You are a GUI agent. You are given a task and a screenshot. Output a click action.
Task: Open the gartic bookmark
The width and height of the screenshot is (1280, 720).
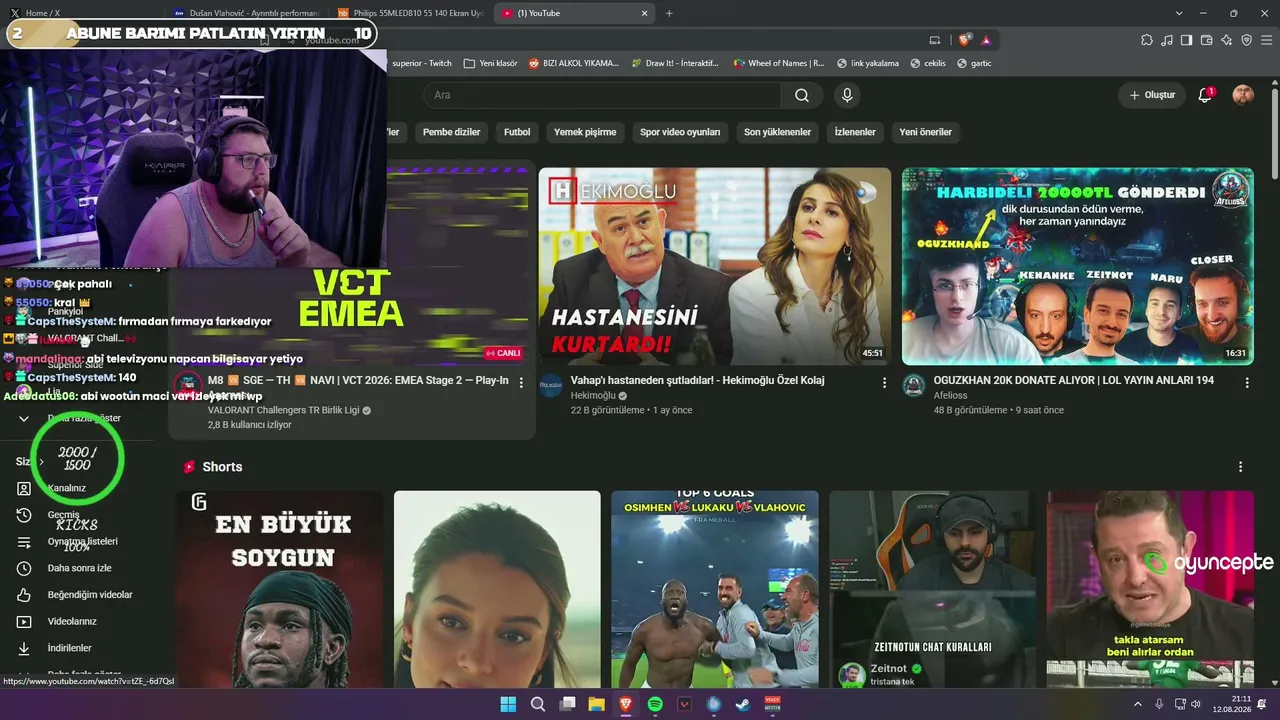[974, 63]
